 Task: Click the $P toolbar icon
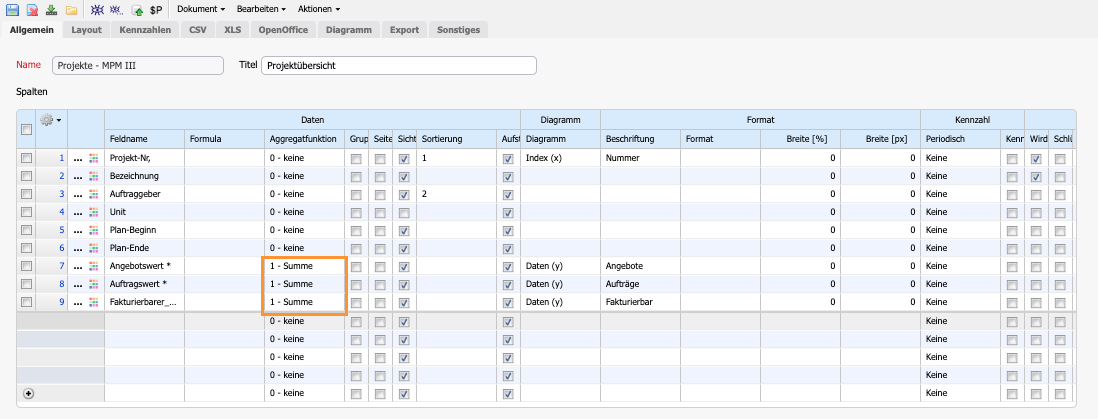tap(155, 9)
